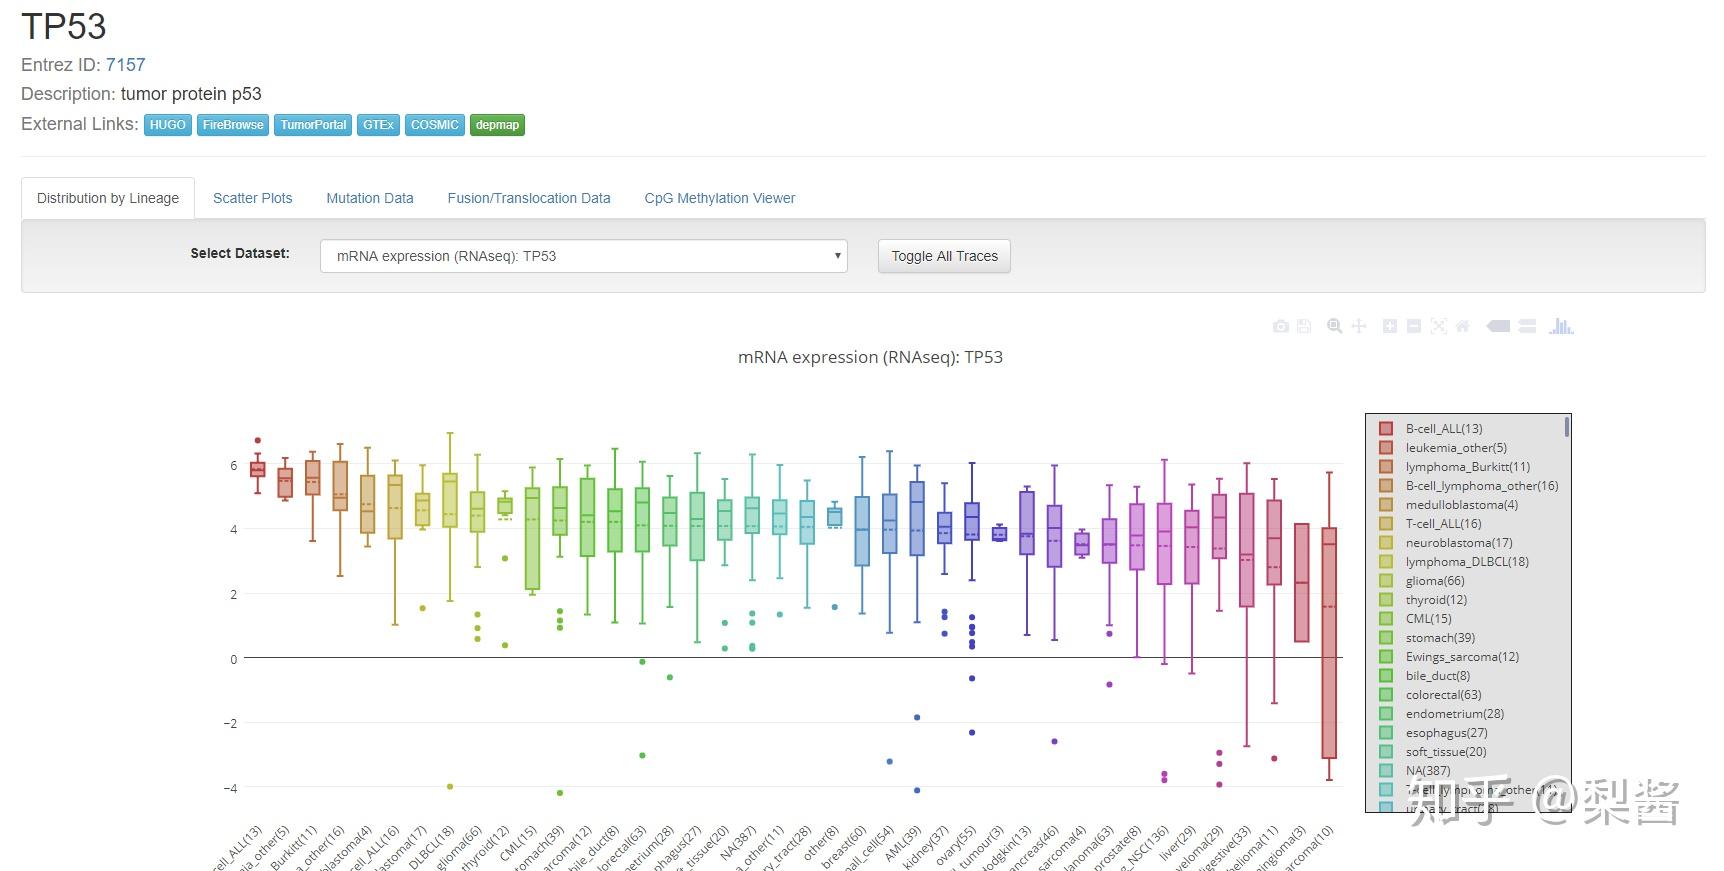Click the zoom out minus icon
This screenshot has width=1724, height=871.
(1413, 326)
